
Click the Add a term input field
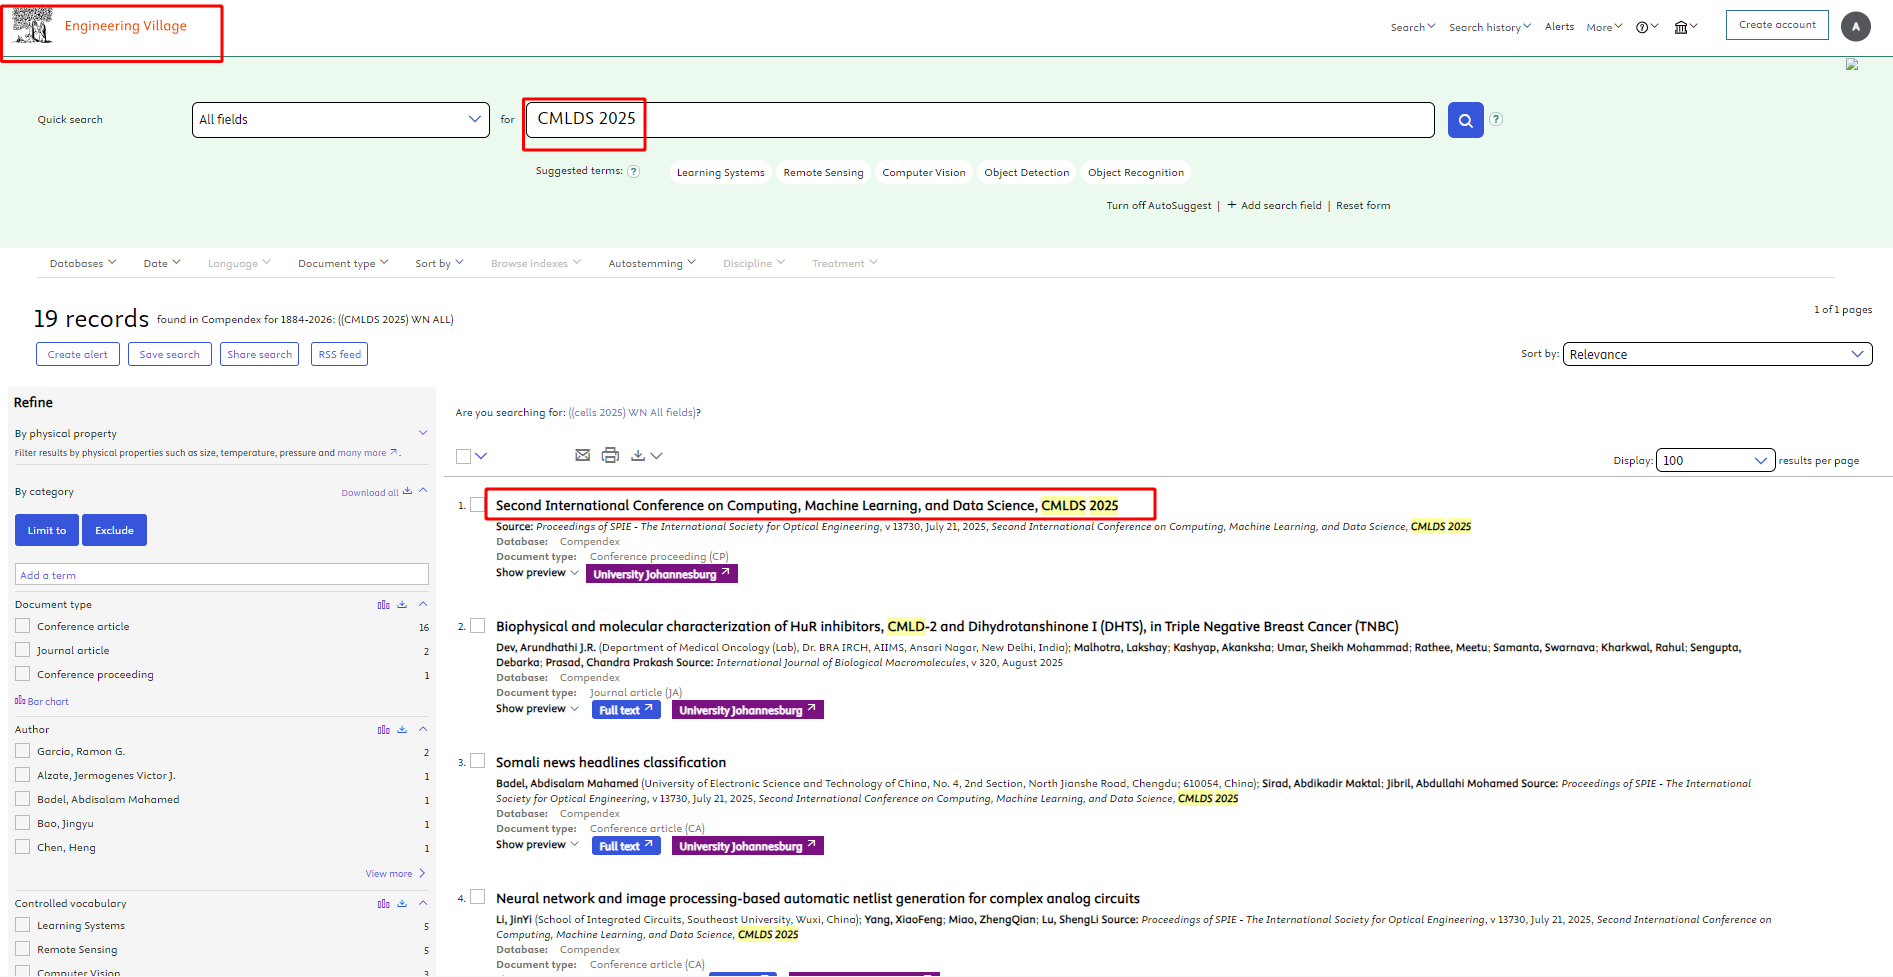[221, 574]
